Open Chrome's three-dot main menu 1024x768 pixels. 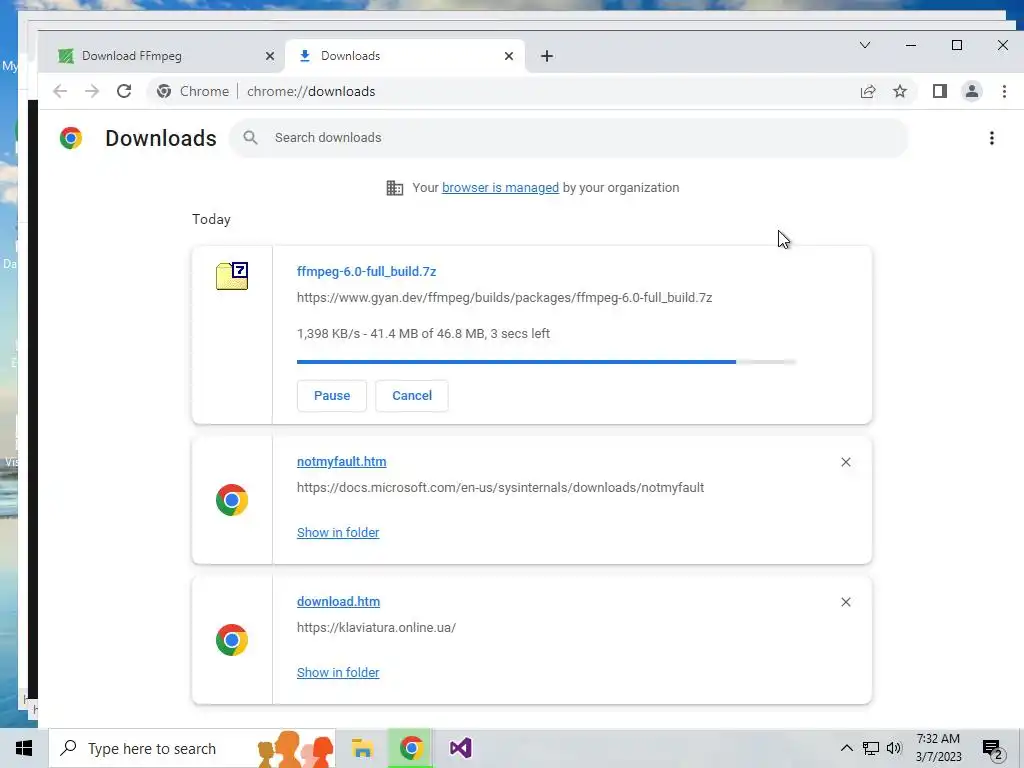pyautogui.click(x=1004, y=91)
